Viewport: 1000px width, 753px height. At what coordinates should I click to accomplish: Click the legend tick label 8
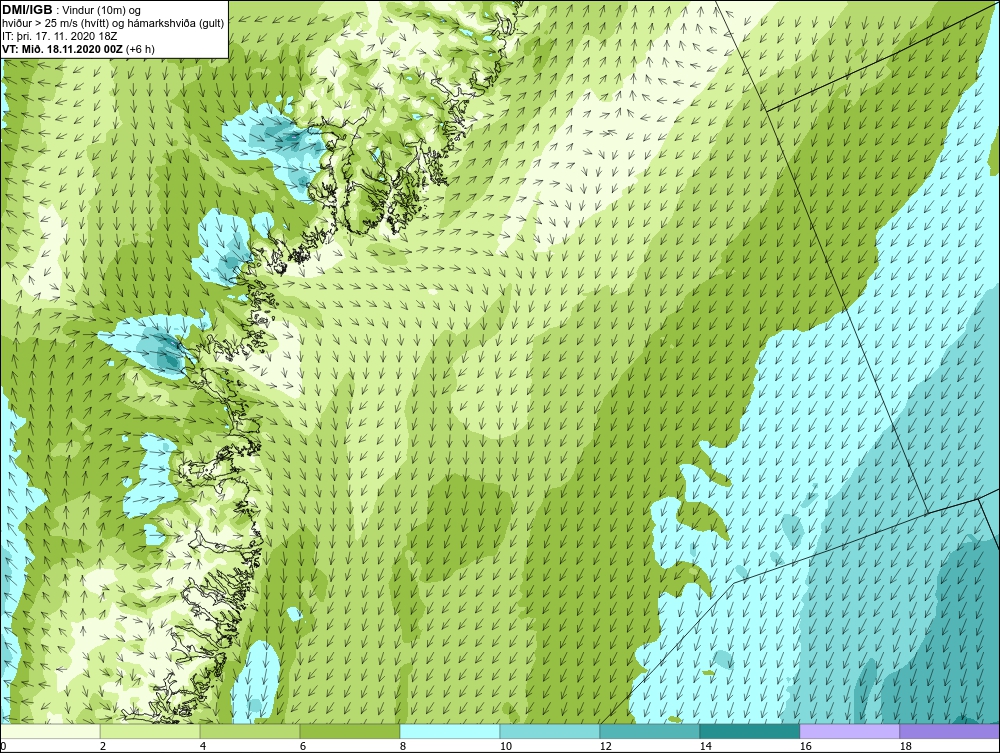(402, 747)
